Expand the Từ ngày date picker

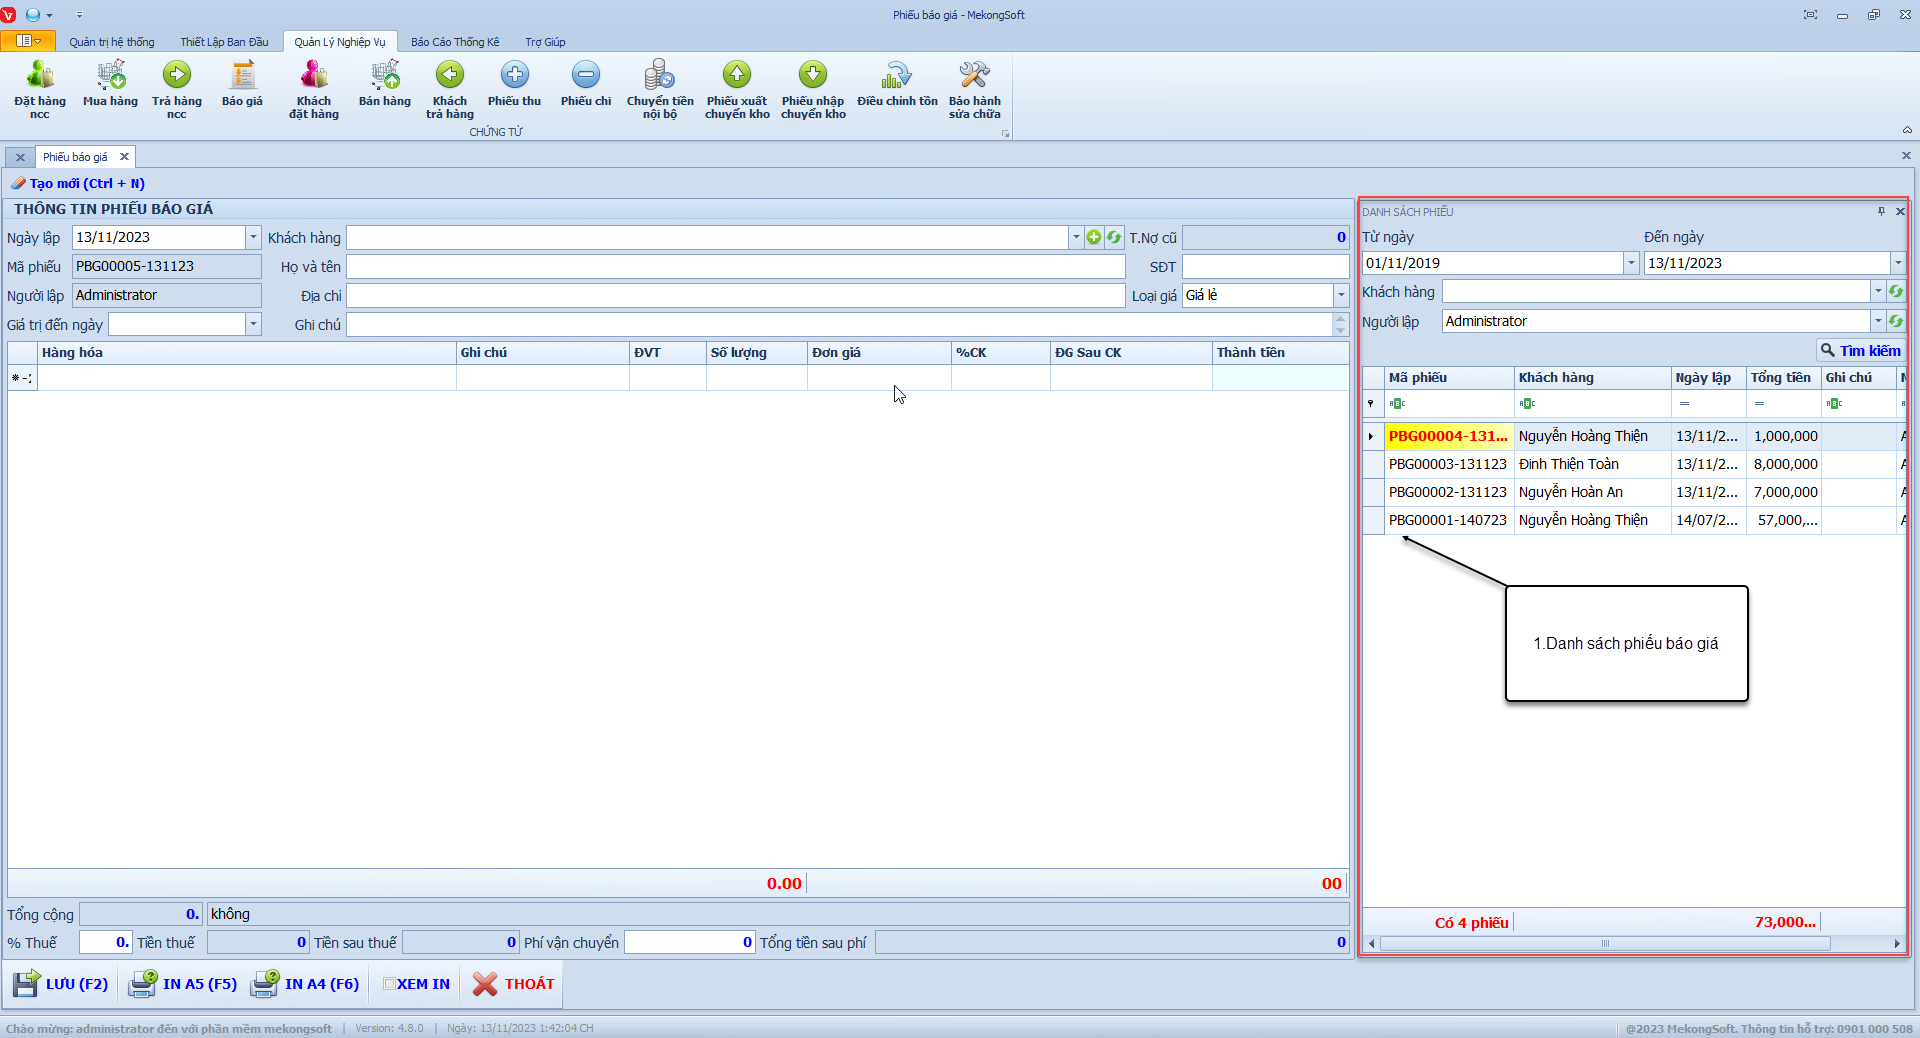click(x=1631, y=263)
